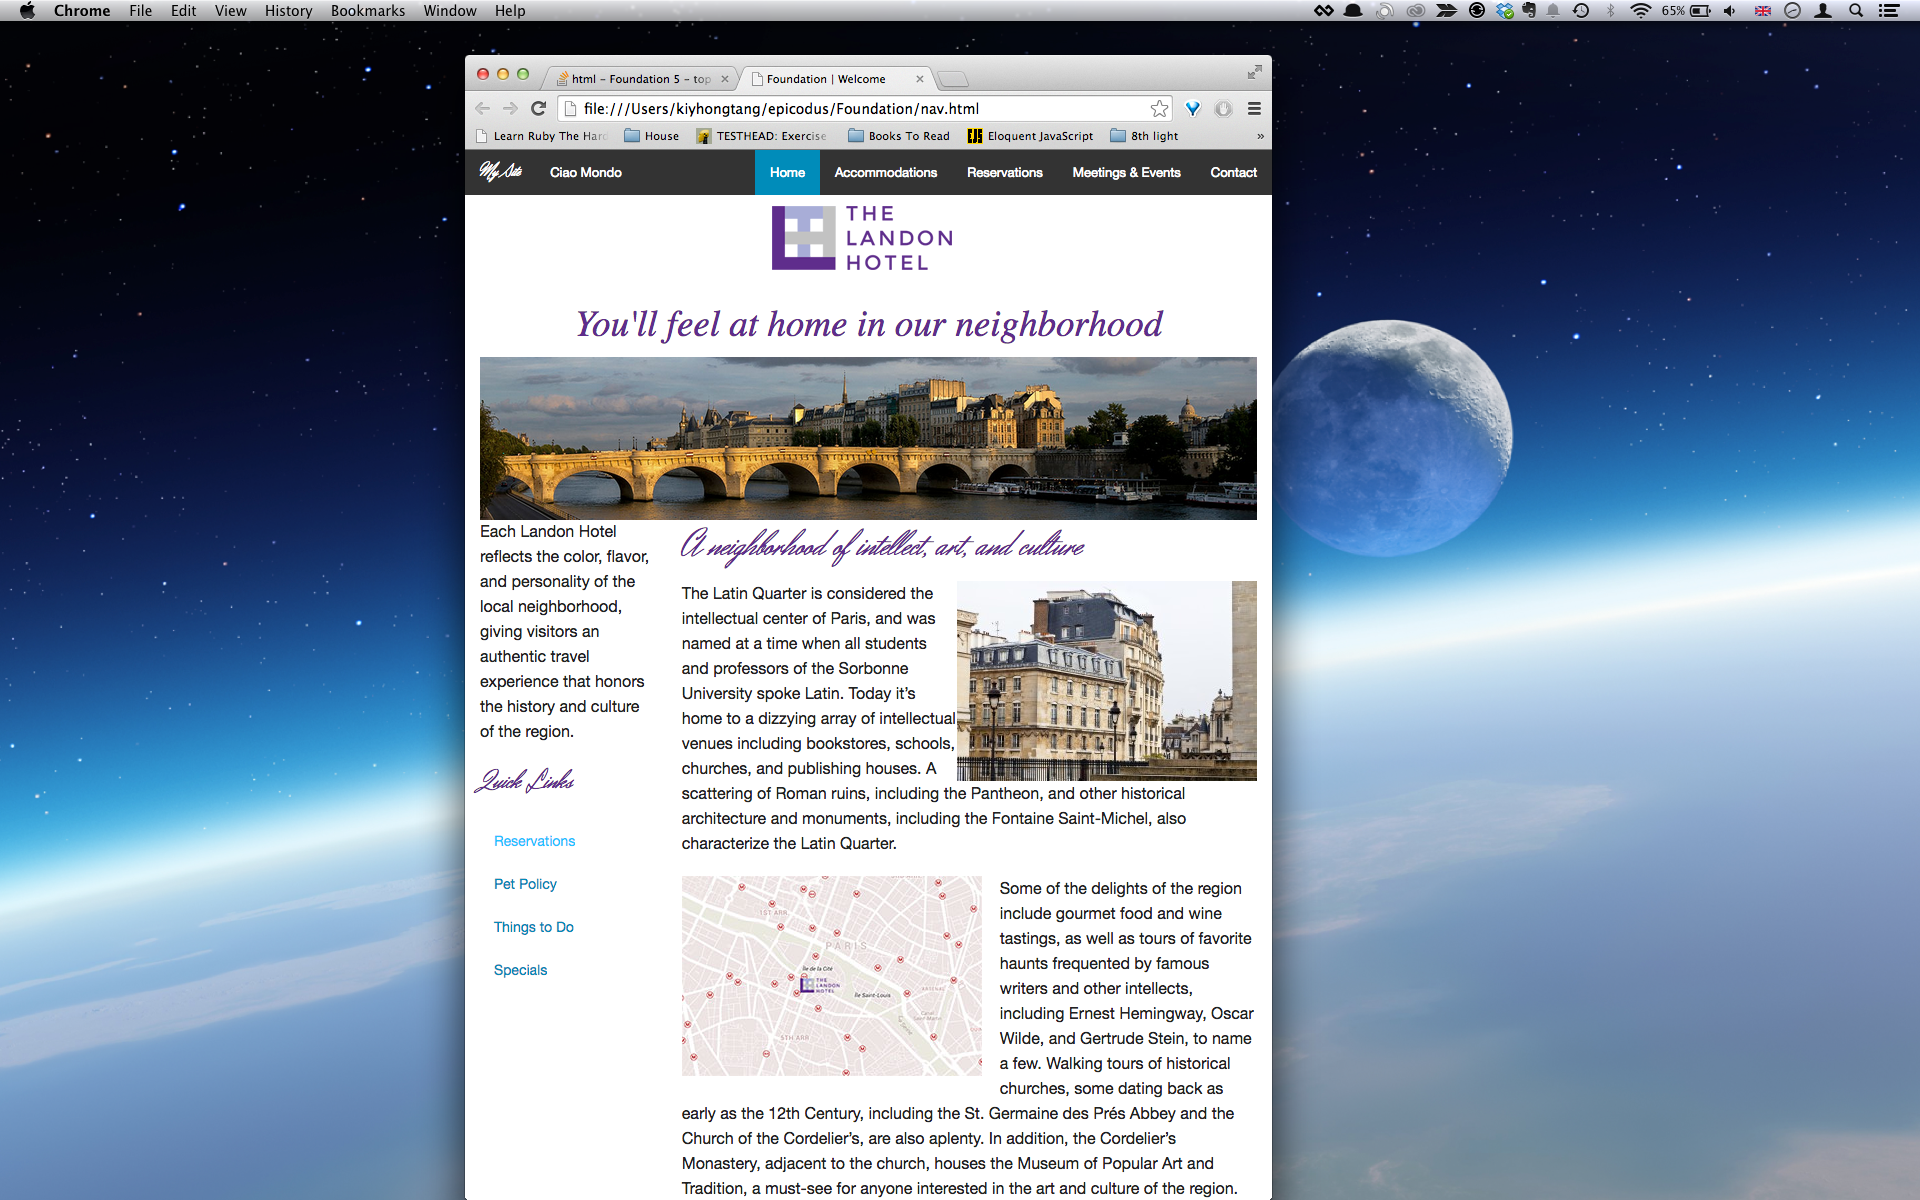Click the Accommodations nav link
Viewport: 1920px width, 1200px height.
pos(885,172)
